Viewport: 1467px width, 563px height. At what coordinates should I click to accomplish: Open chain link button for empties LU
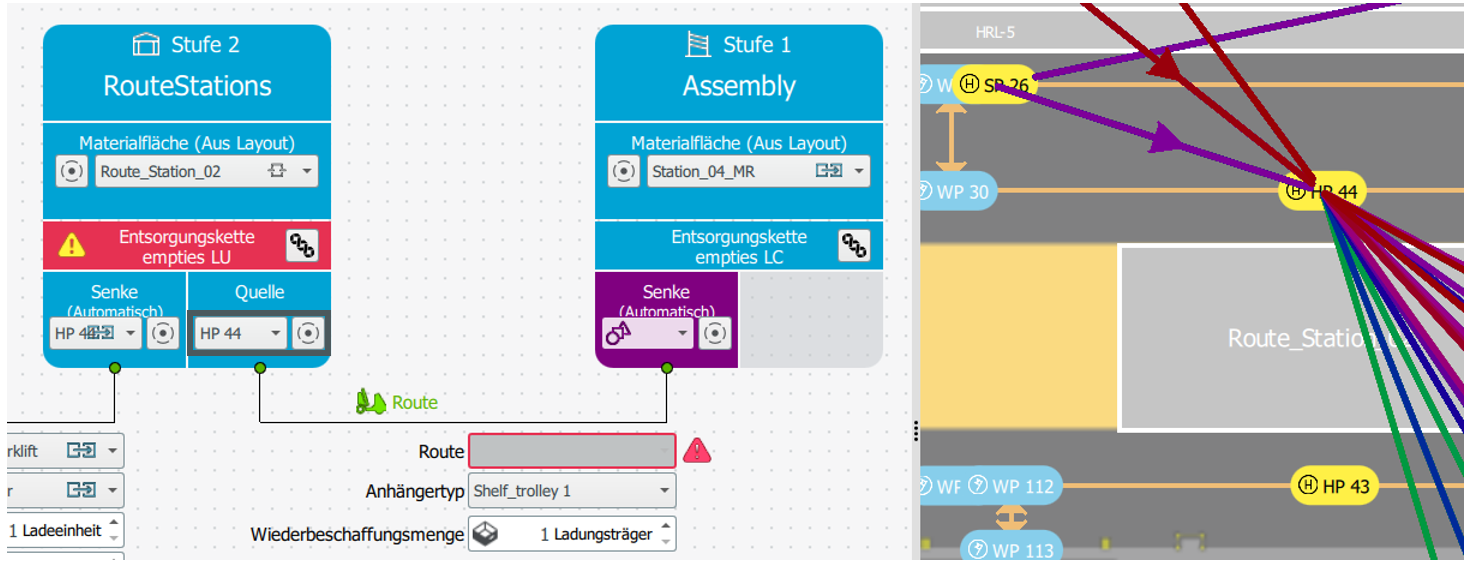(302, 246)
